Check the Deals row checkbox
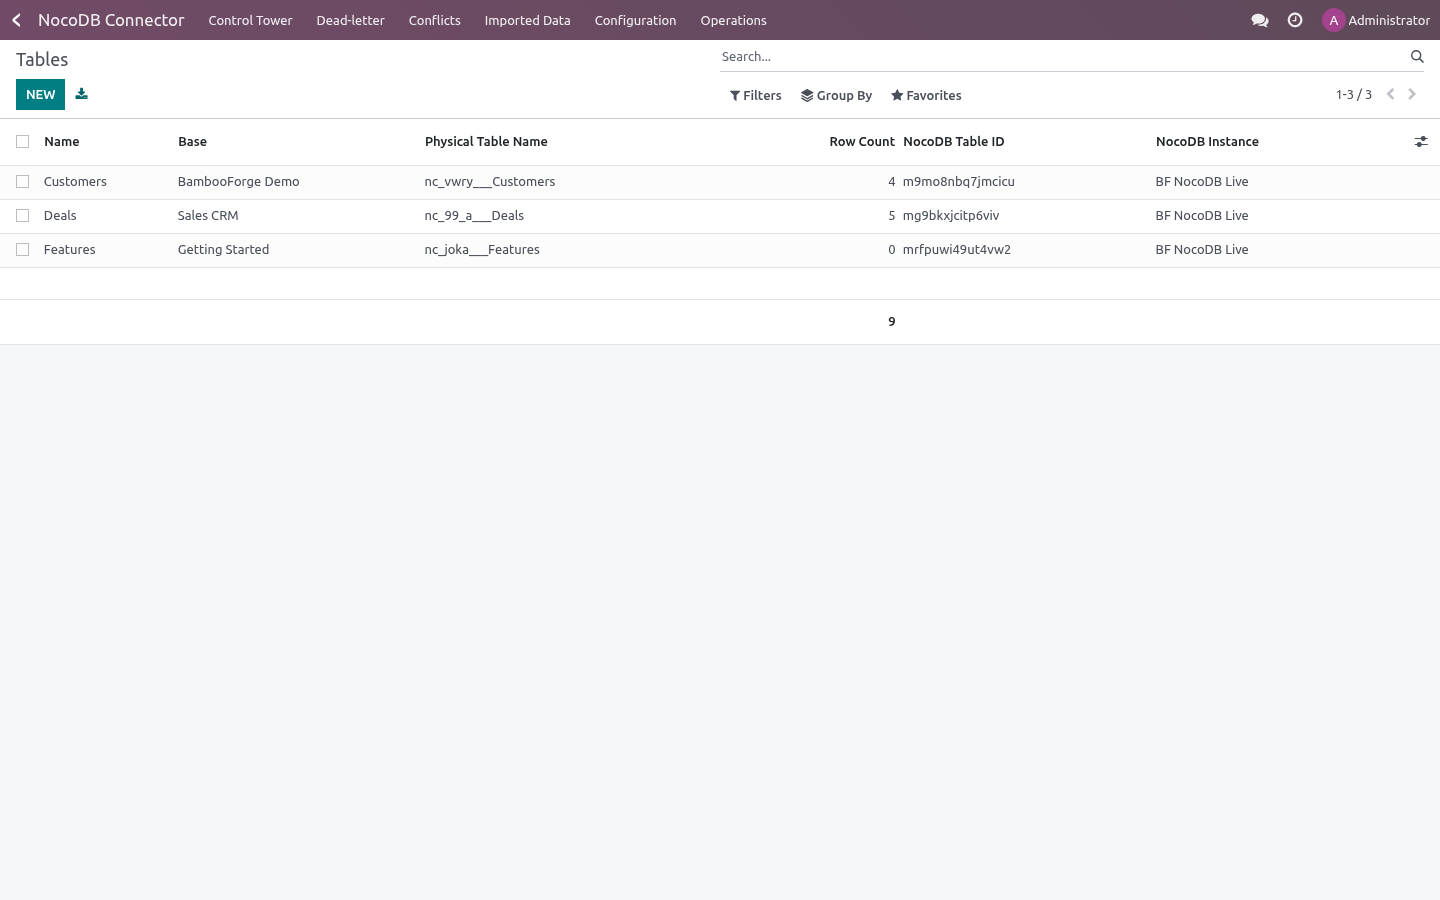The image size is (1440, 900). pyautogui.click(x=22, y=216)
